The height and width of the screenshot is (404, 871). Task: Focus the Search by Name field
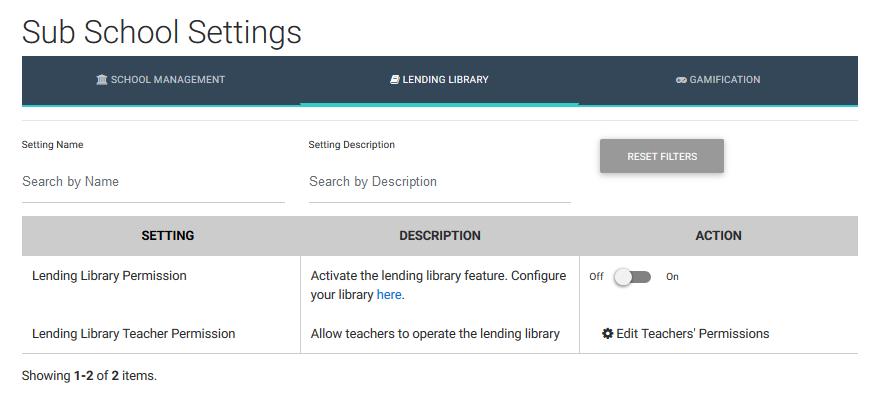(153, 182)
